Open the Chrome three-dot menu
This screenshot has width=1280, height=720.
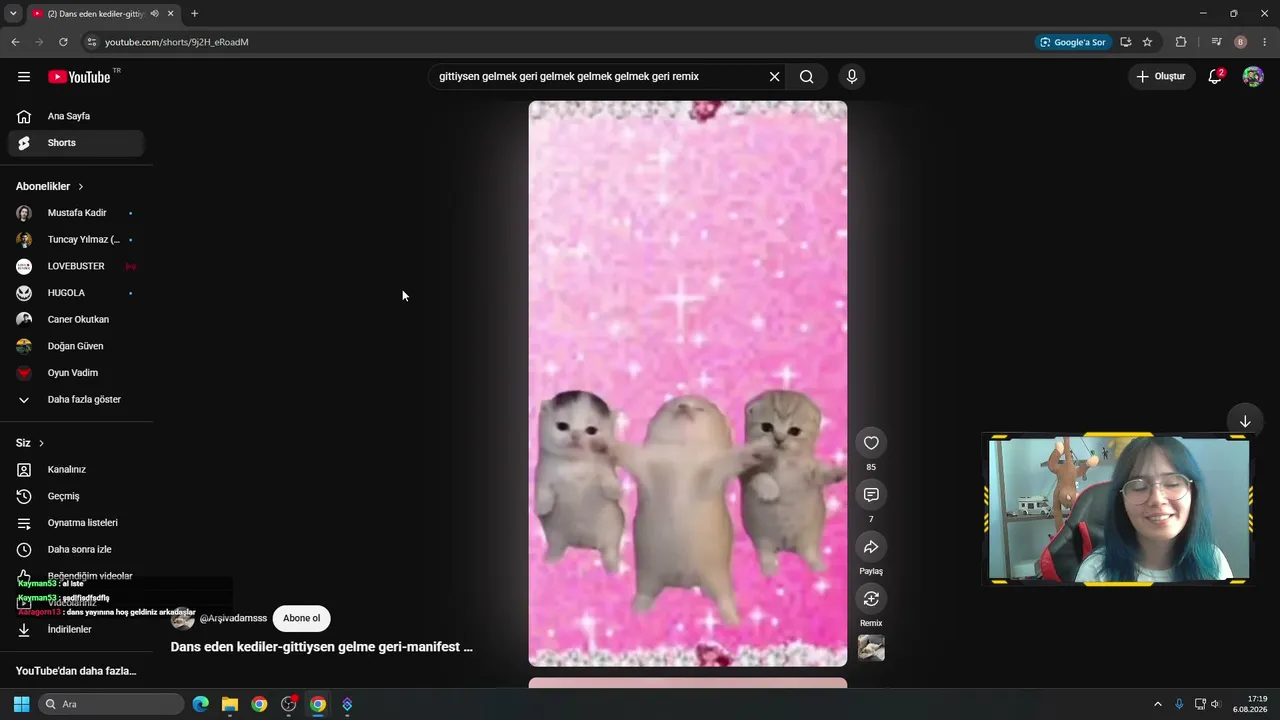(x=1265, y=42)
